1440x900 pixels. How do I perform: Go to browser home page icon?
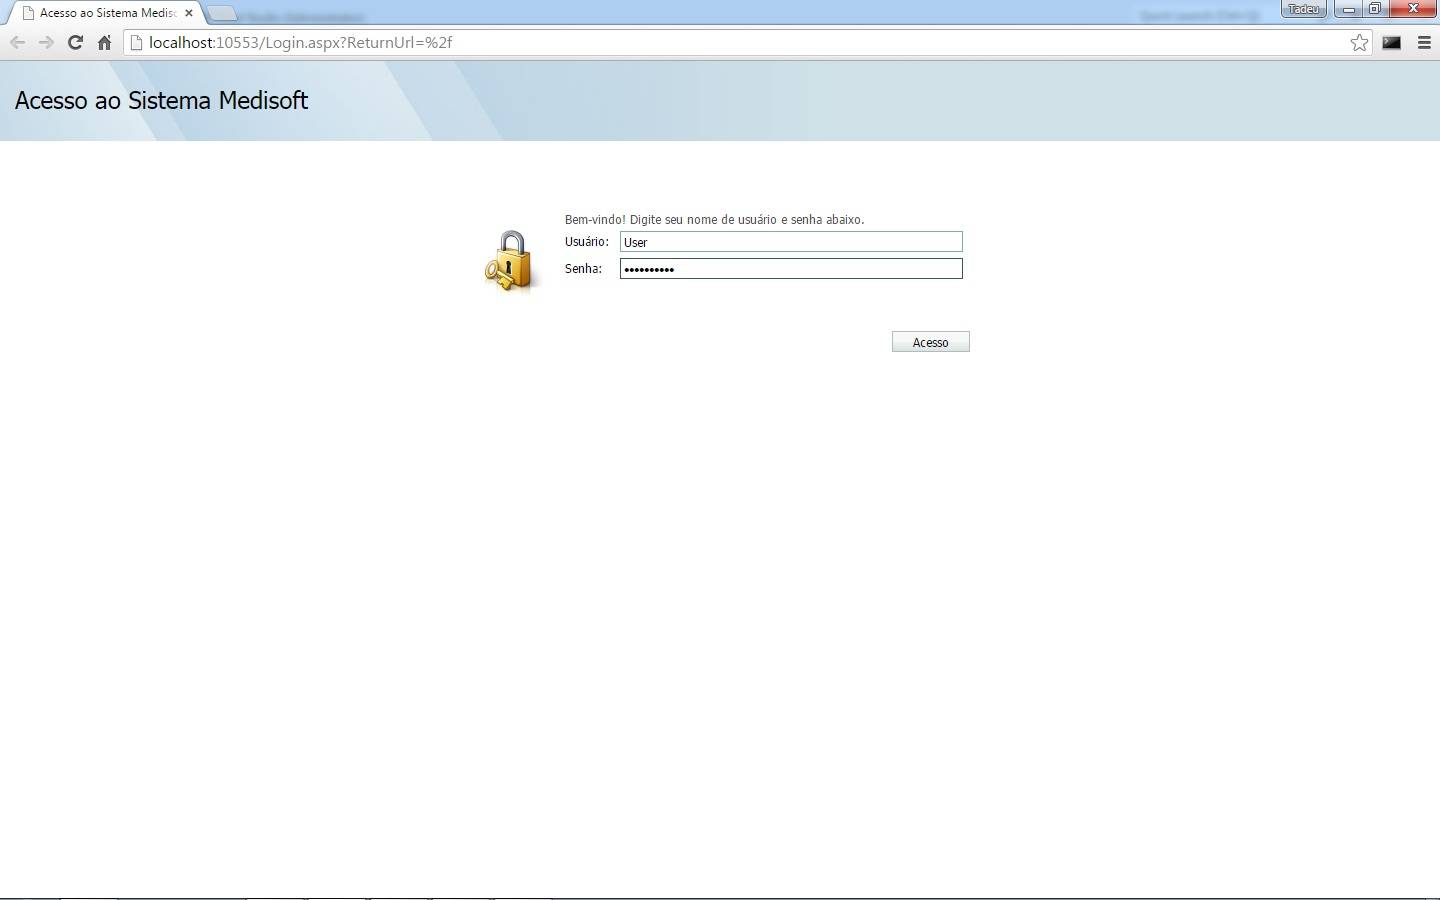point(104,42)
